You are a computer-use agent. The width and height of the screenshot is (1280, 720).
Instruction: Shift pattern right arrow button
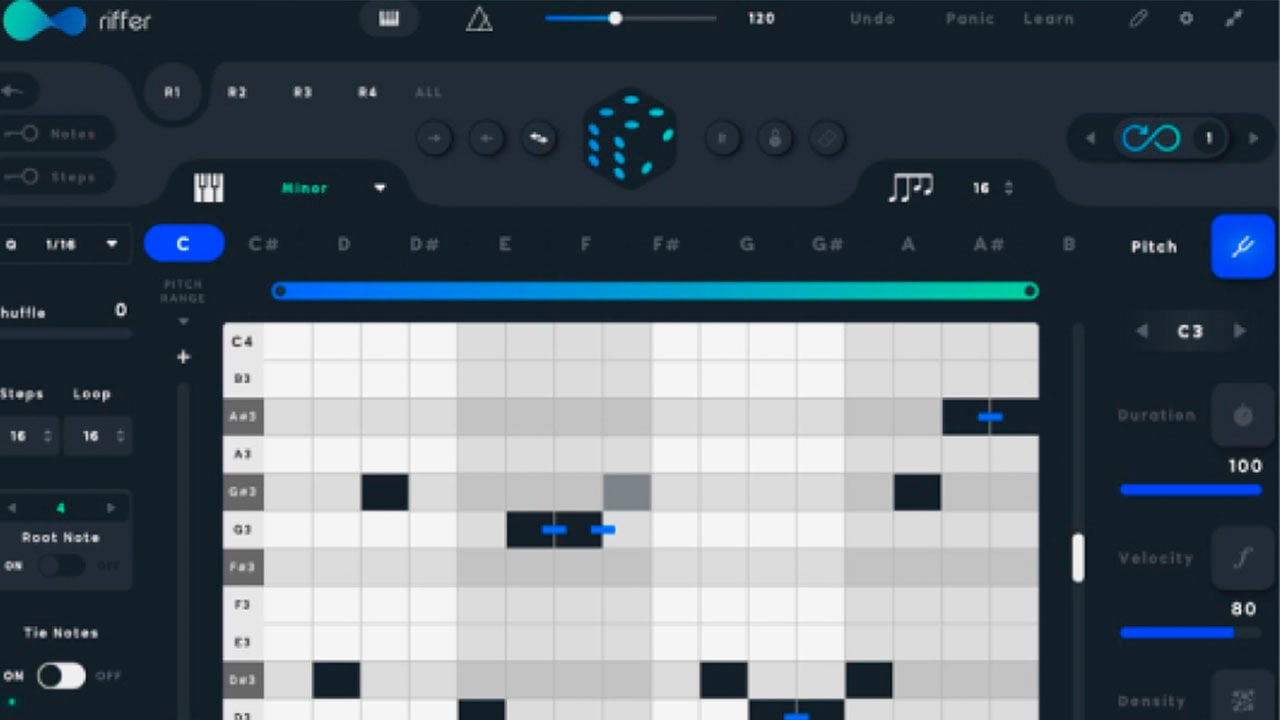pos(434,138)
